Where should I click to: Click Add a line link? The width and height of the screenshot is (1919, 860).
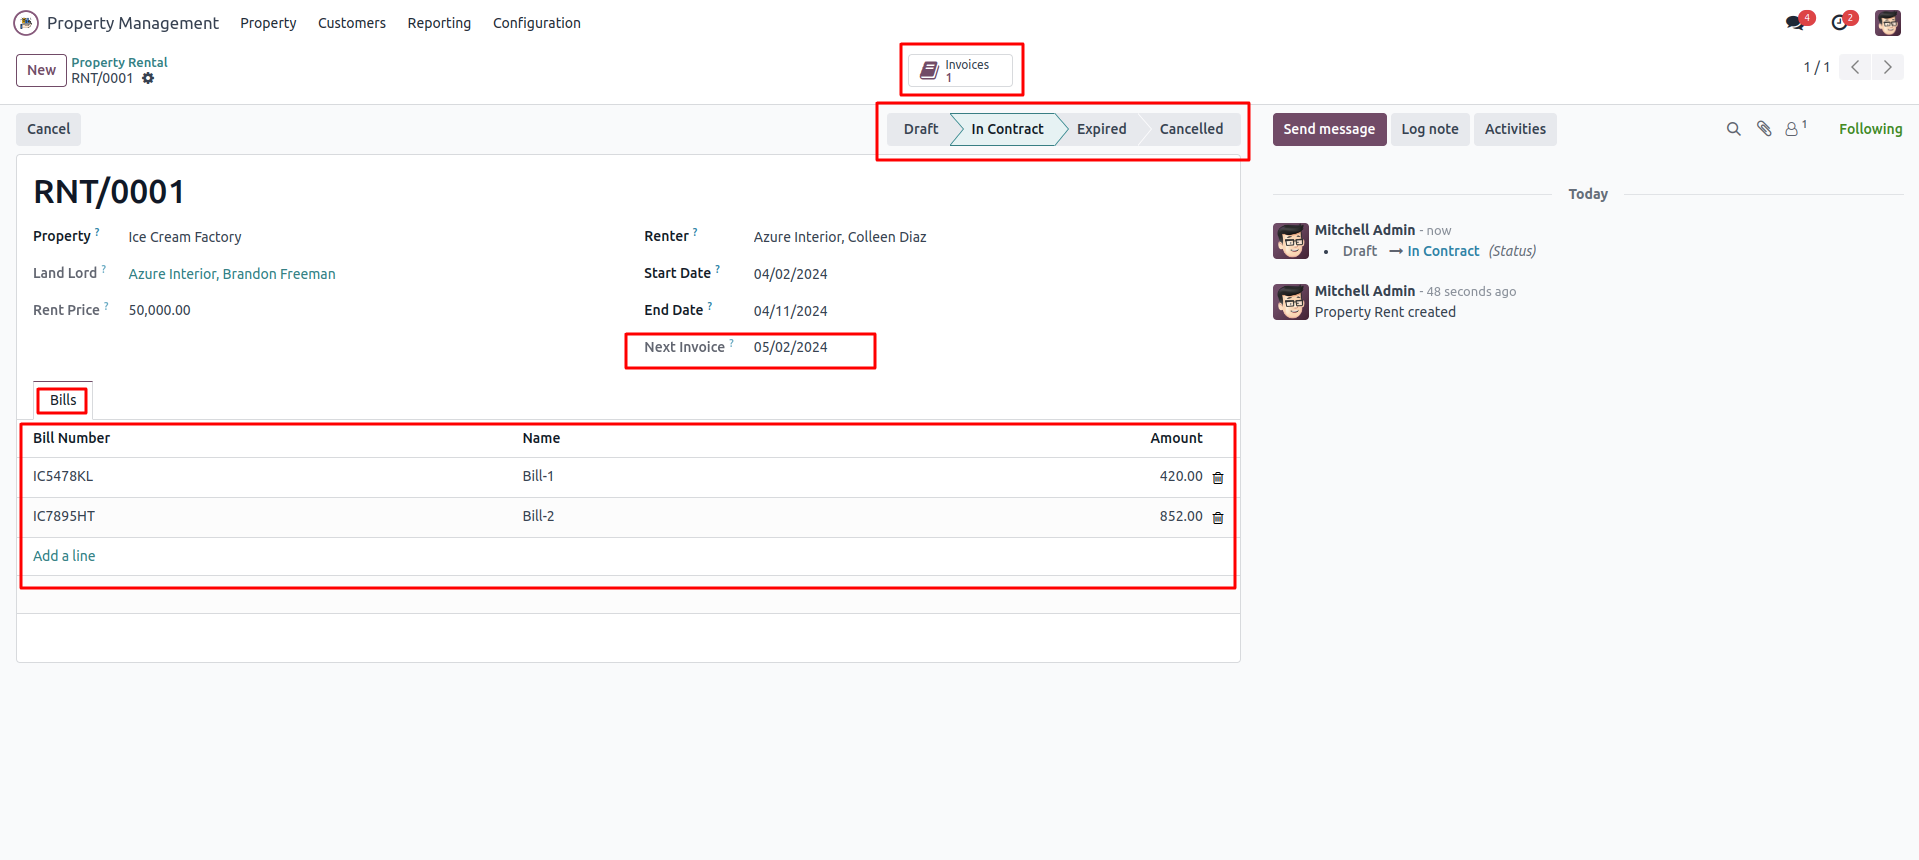(64, 556)
